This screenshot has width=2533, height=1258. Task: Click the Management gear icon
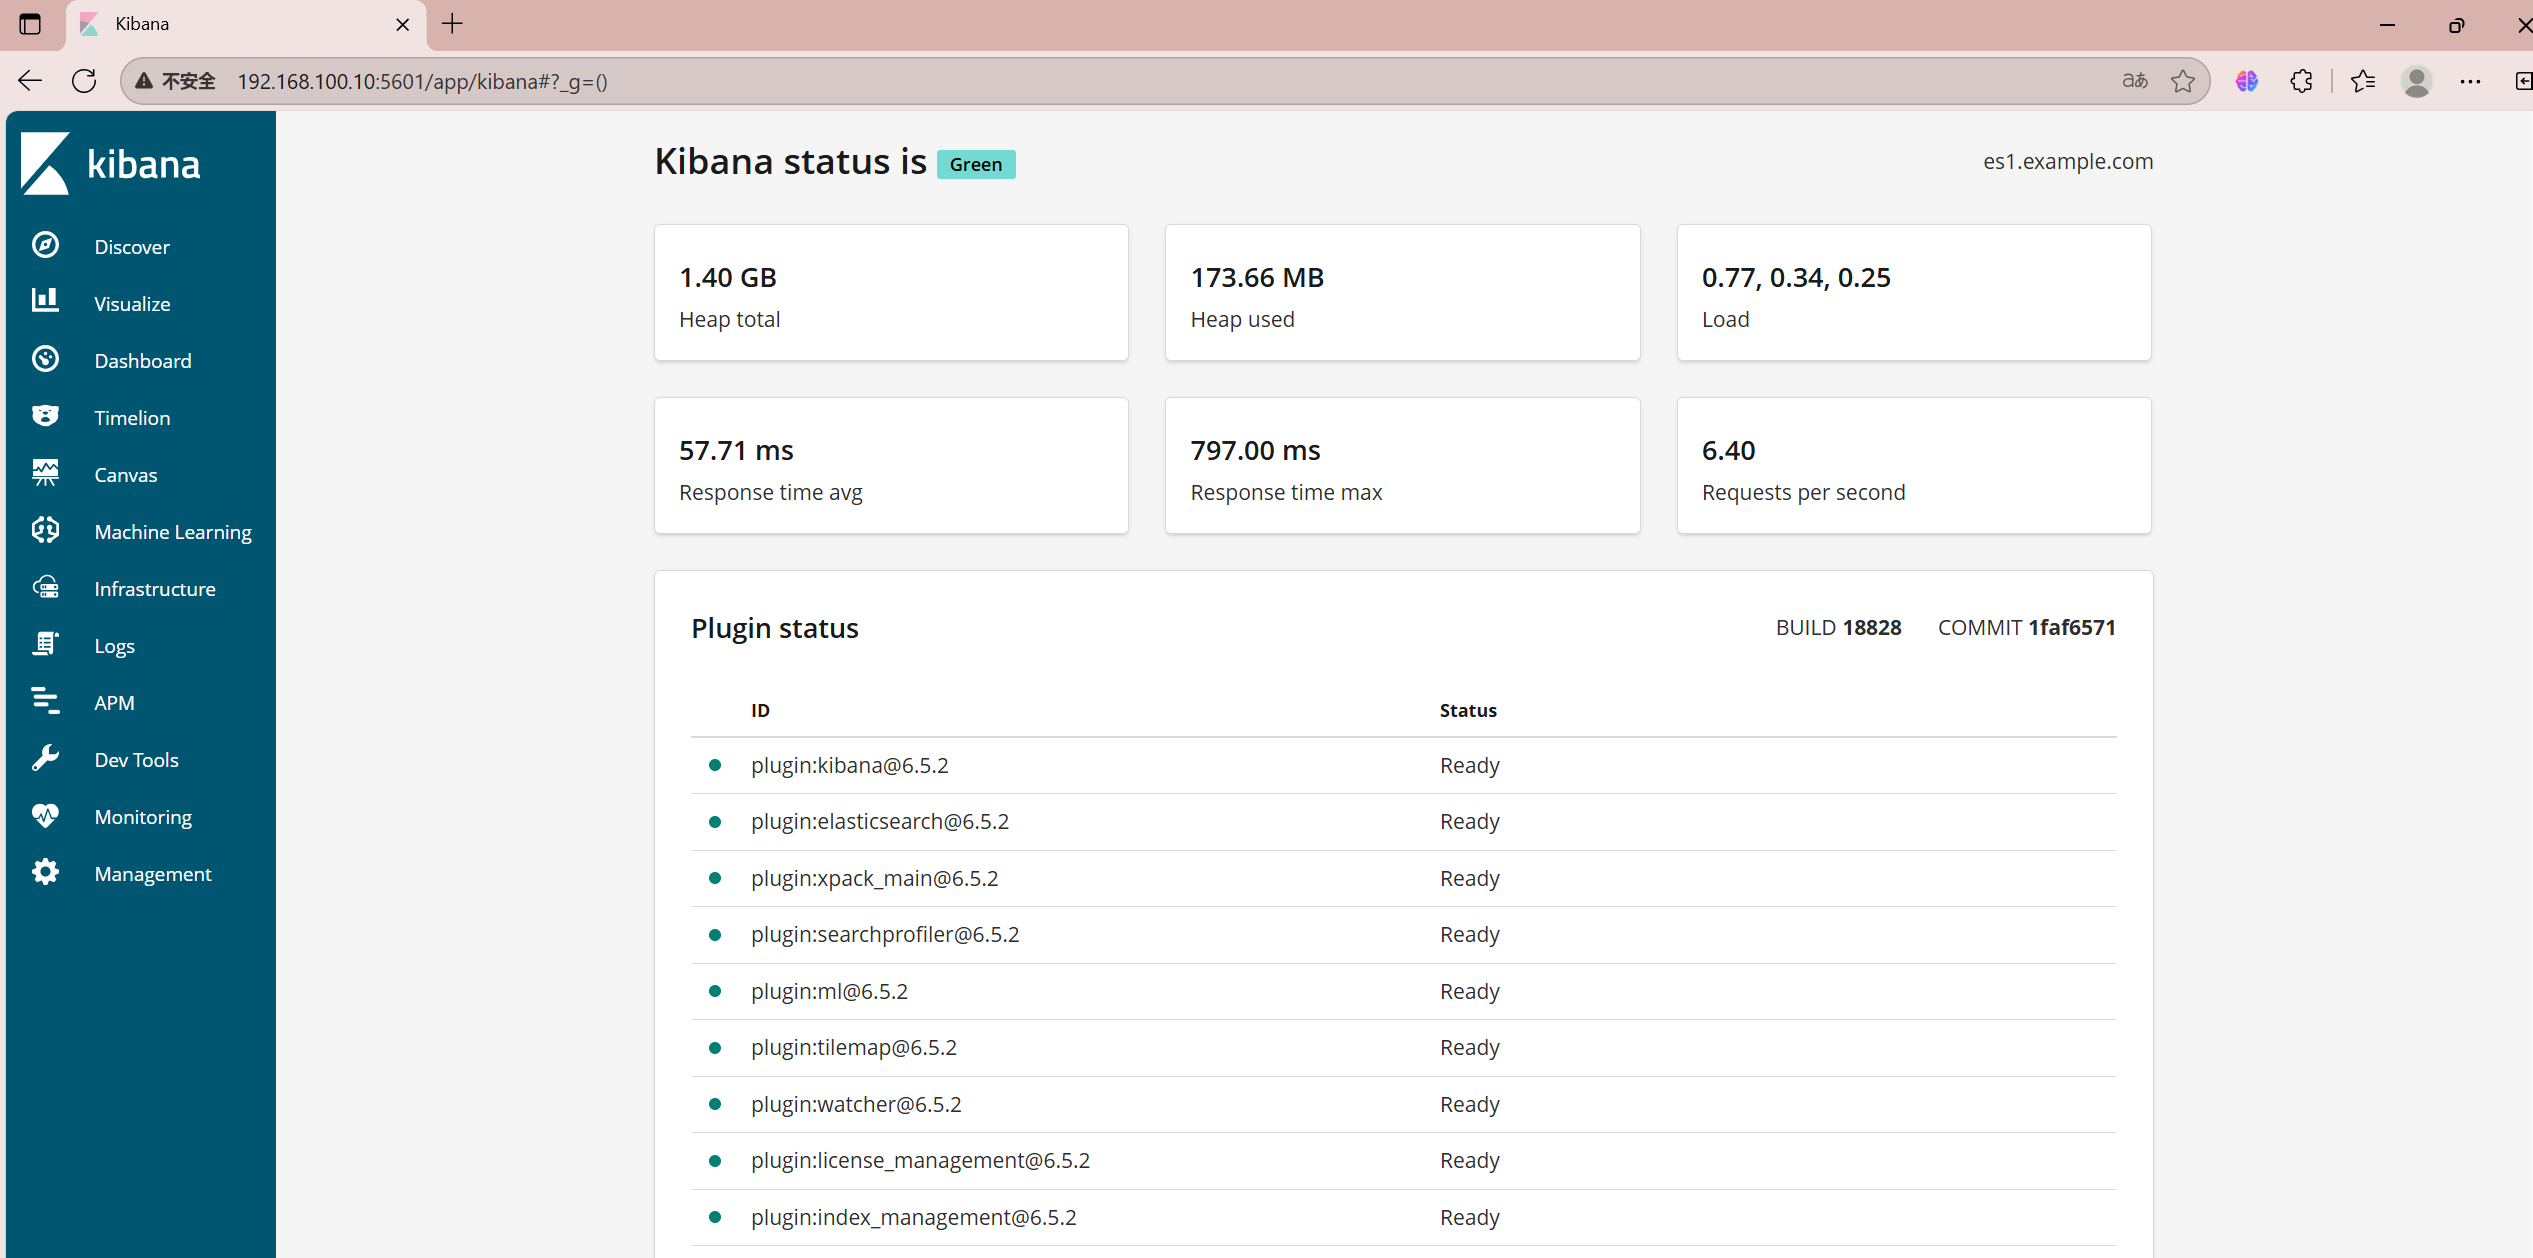45,872
